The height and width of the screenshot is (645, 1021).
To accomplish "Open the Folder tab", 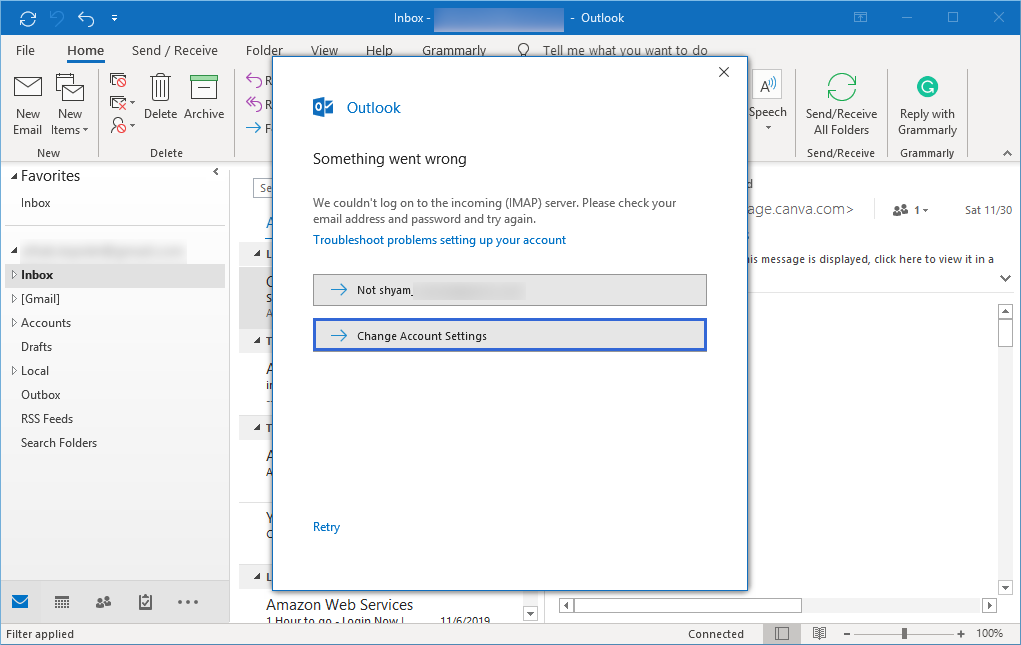I will 264,51.
